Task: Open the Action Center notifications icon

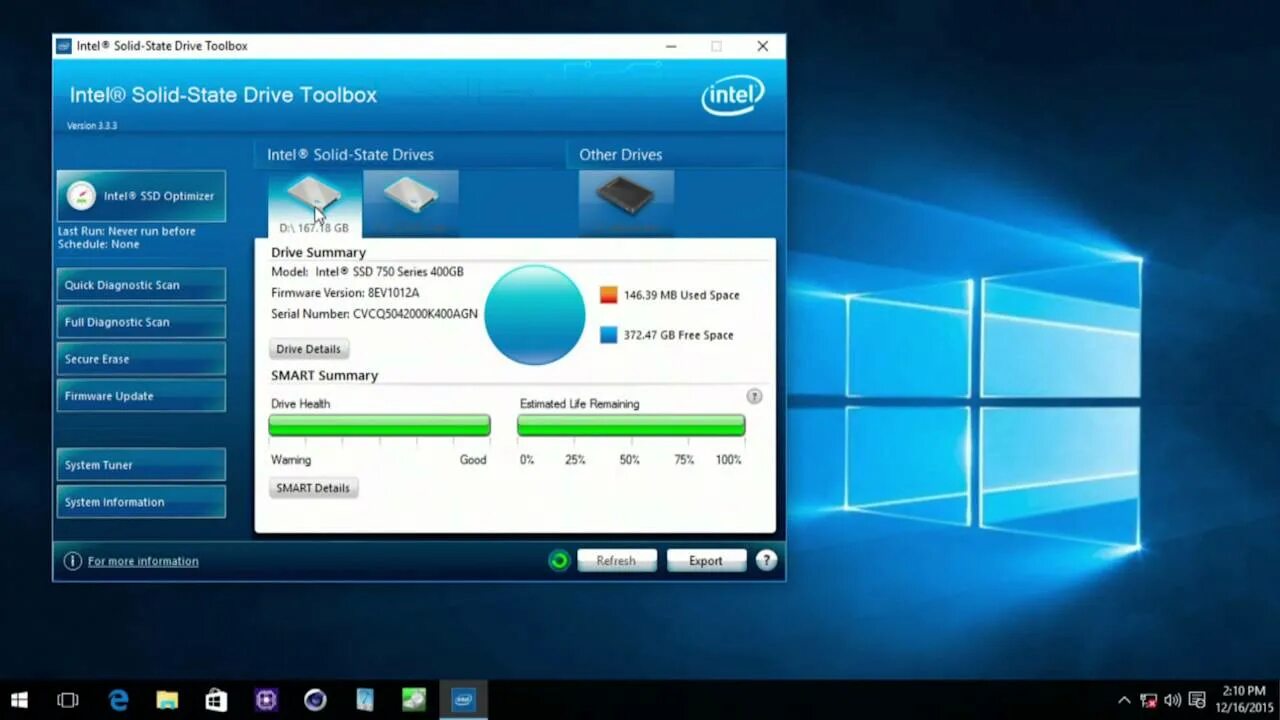Action: pos(1197,700)
